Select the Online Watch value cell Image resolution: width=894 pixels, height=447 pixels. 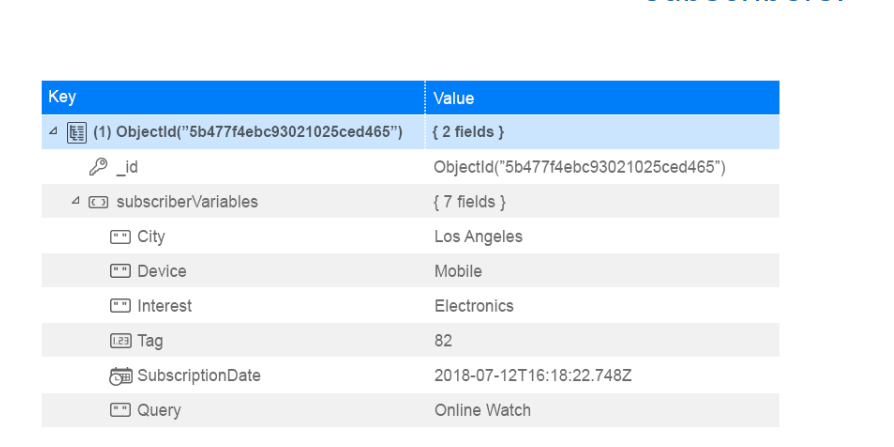(482, 410)
